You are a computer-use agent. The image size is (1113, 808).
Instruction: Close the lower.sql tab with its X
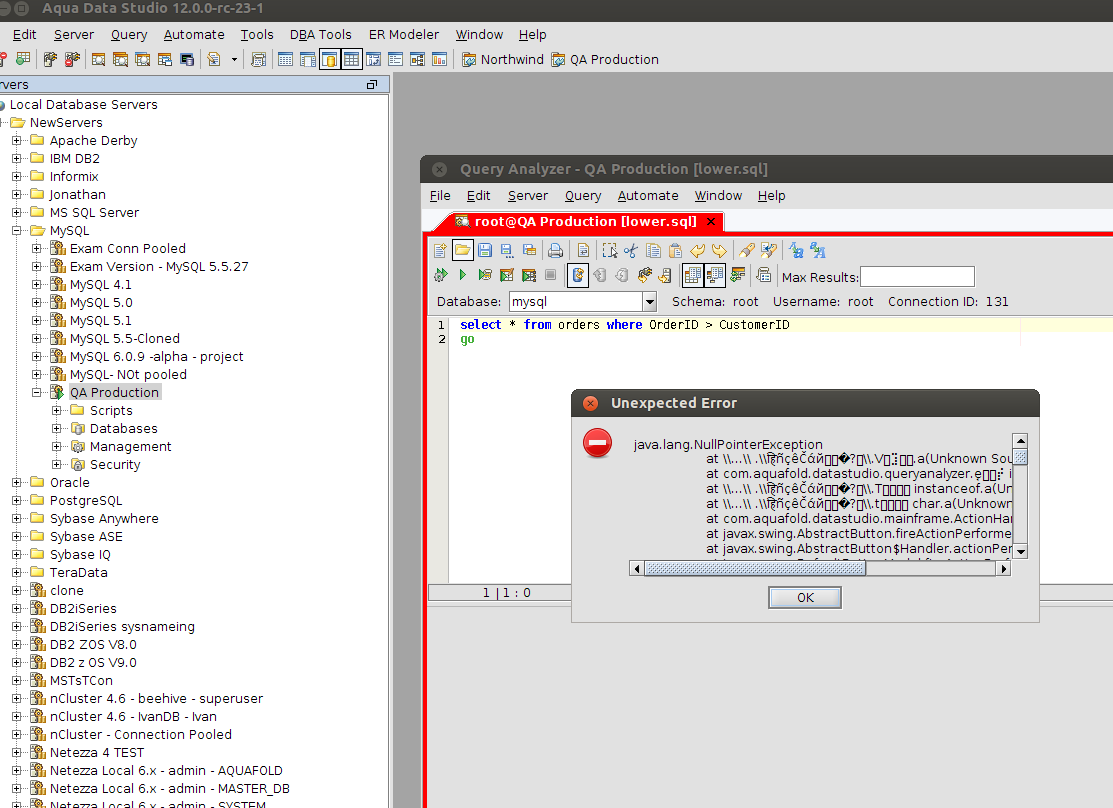[711, 222]
